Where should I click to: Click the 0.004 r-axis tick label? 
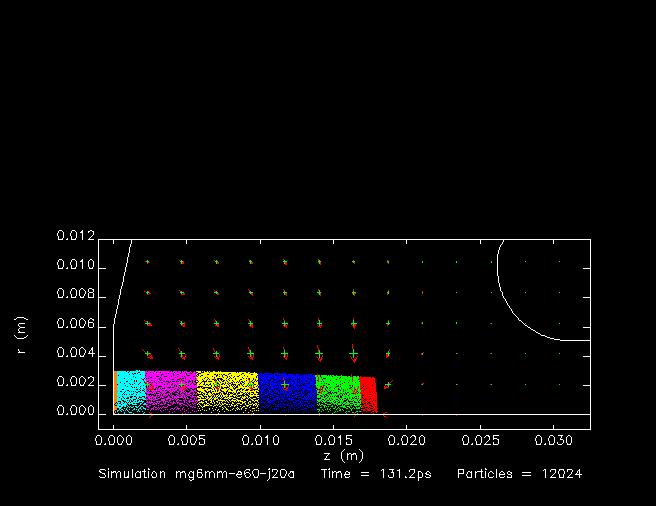76,353
